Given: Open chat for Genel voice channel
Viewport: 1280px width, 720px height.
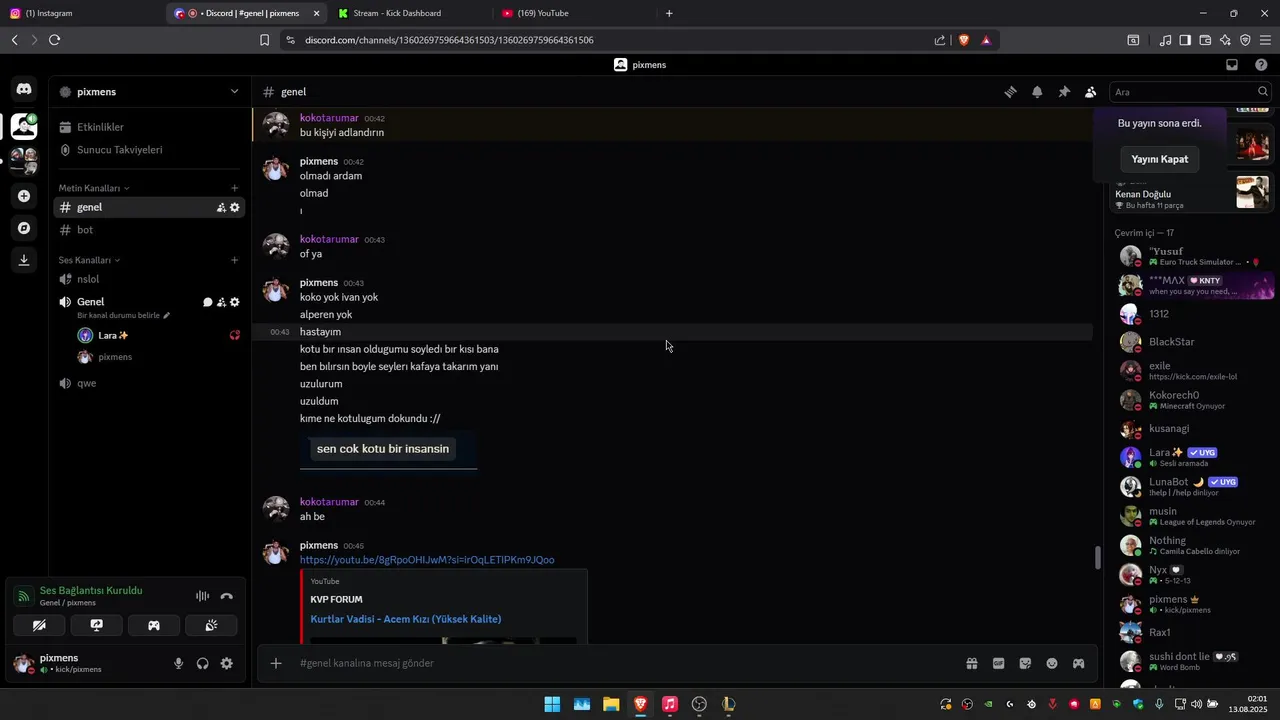Looking at the screenshot, I should (x=208, y=302).
